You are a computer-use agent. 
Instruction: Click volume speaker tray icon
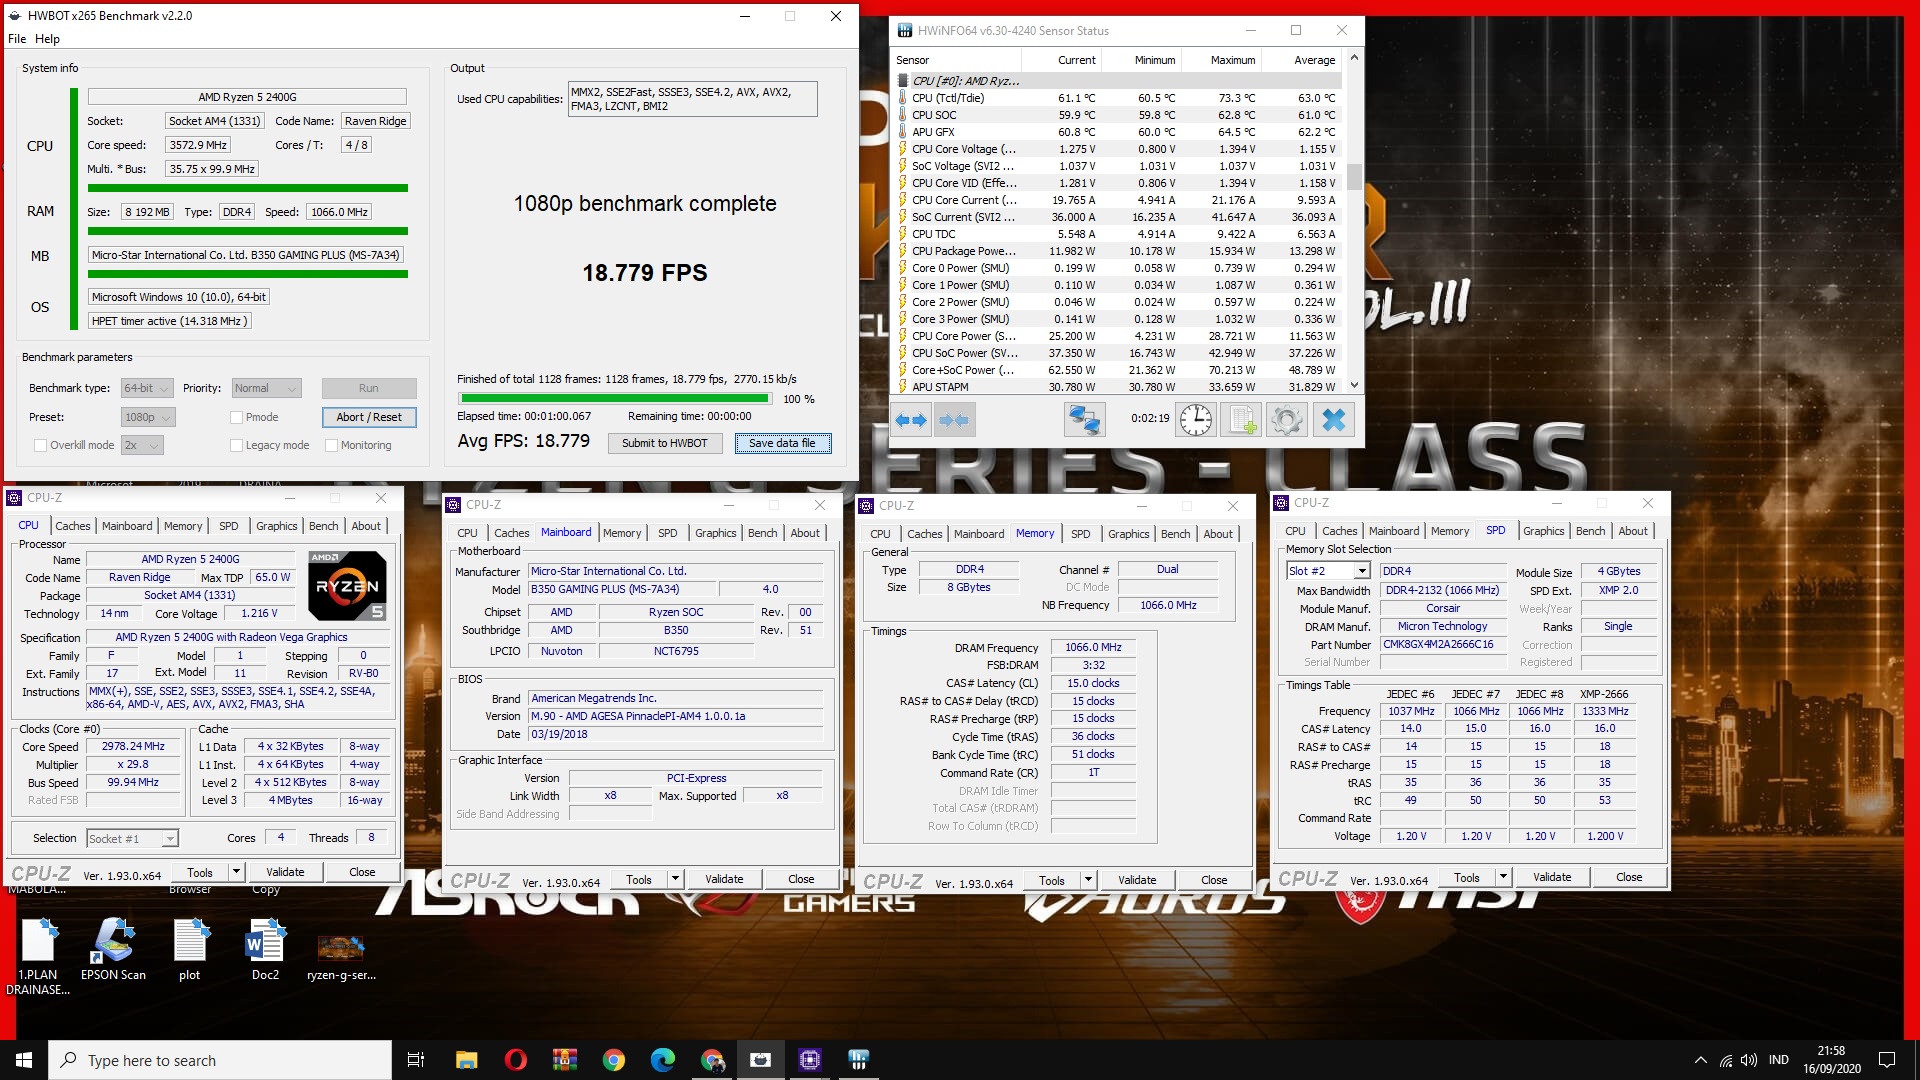(1749, 1060)
